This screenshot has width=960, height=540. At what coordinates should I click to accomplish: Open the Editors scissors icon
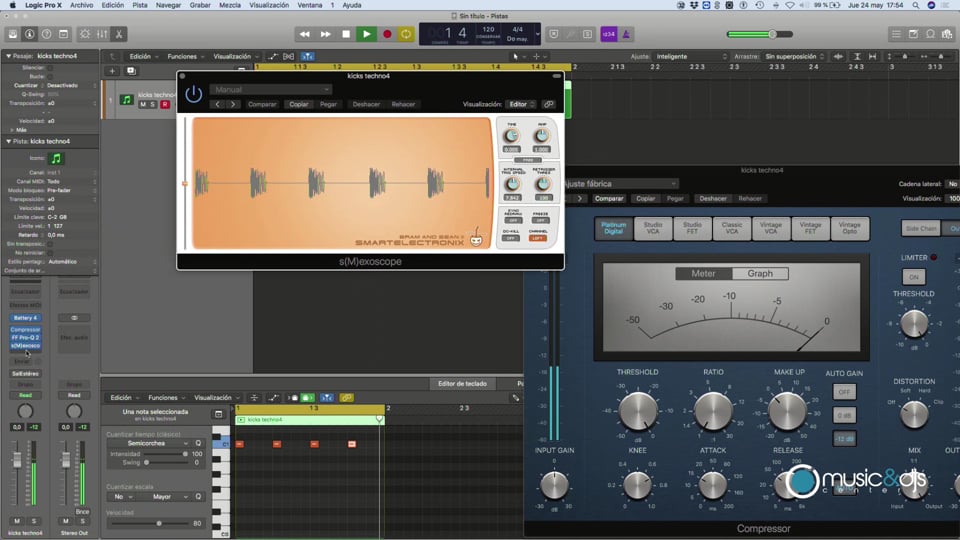tap(119, 34)
